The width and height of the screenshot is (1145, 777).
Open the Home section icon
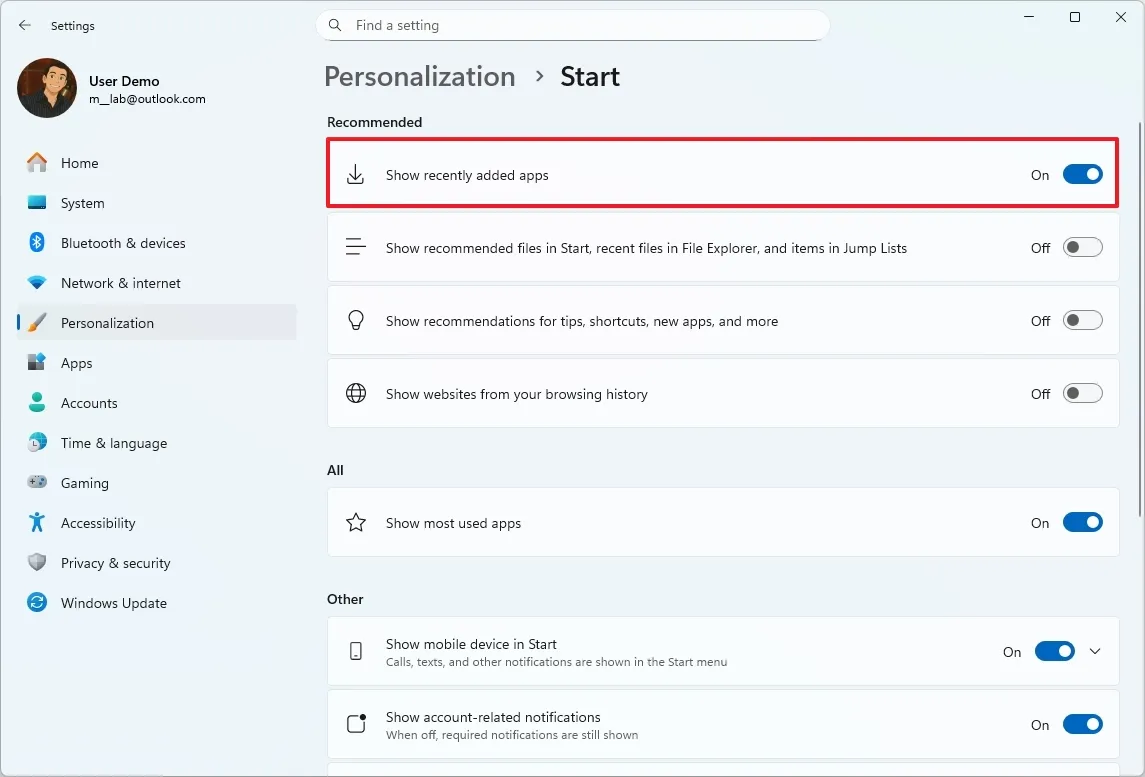[36, 162]
